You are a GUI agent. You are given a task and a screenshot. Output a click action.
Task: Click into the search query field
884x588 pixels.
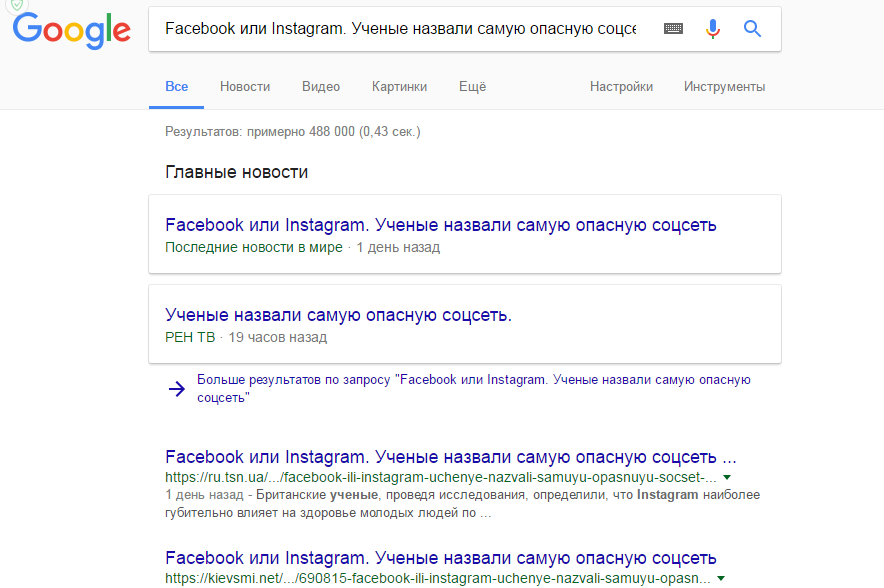click(x=400, y=29)
